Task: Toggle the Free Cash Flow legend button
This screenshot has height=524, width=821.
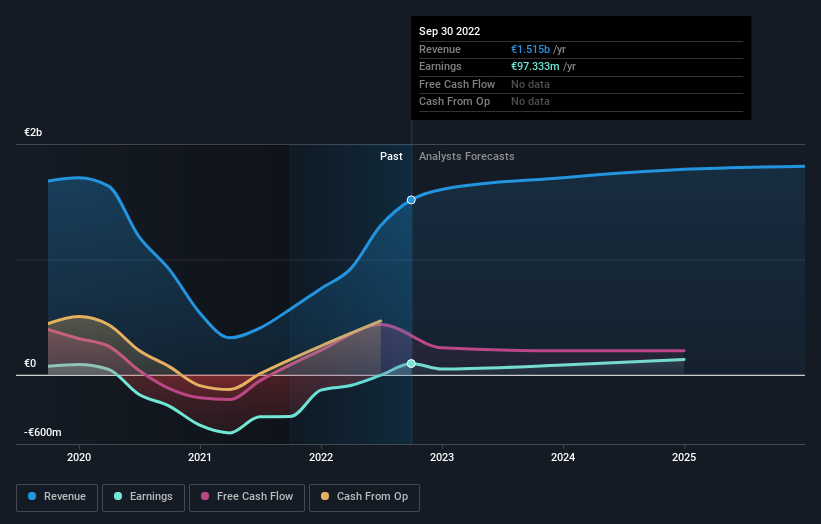Action: pos(247,497)
